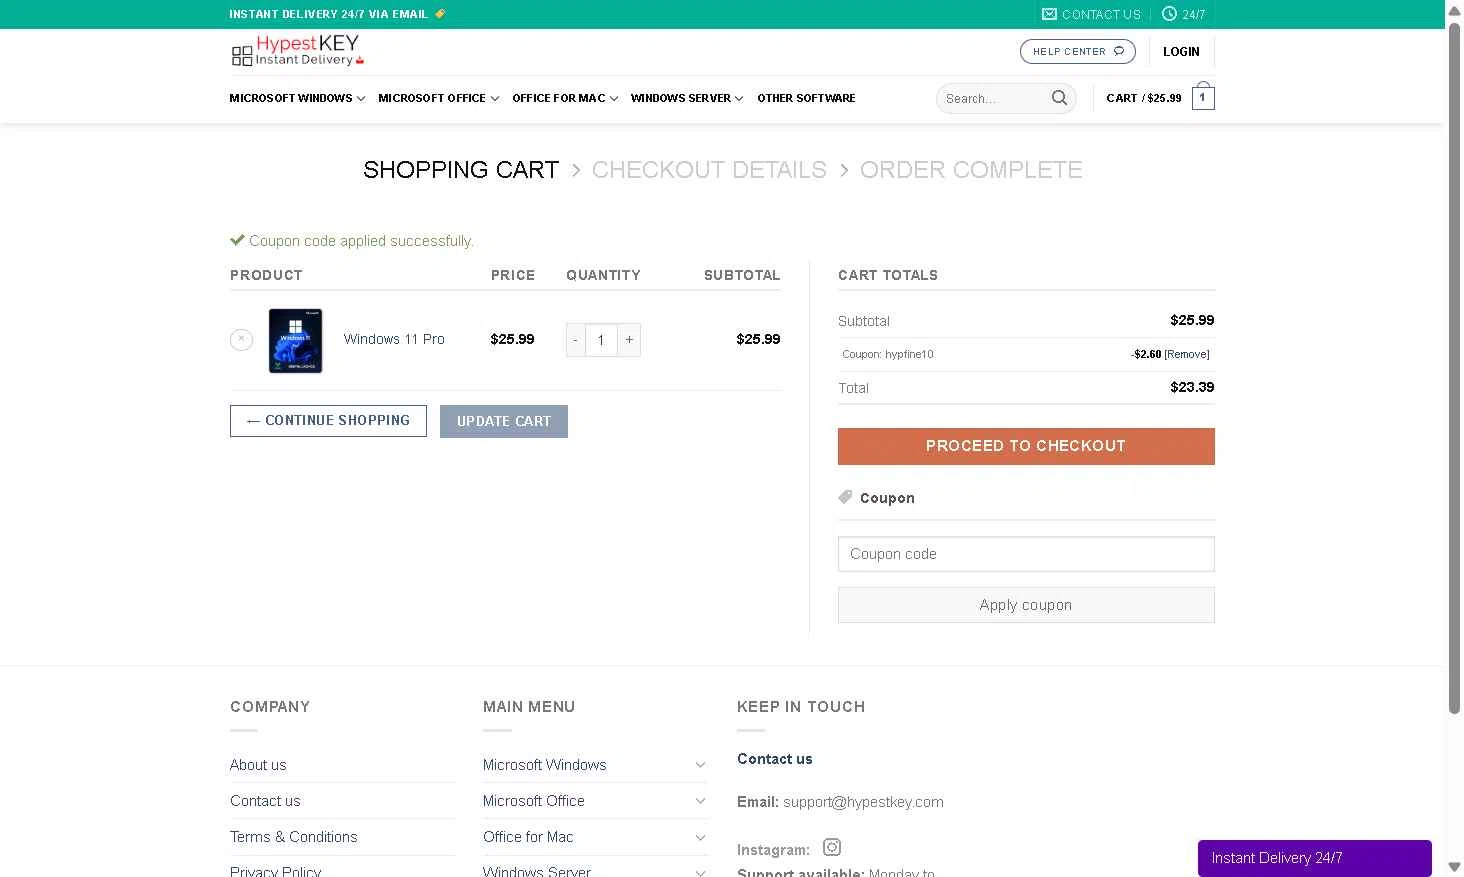Select Order Complete breadcrumb step
This screenshot has width=1464, height=877.
[x=971, y=170]
